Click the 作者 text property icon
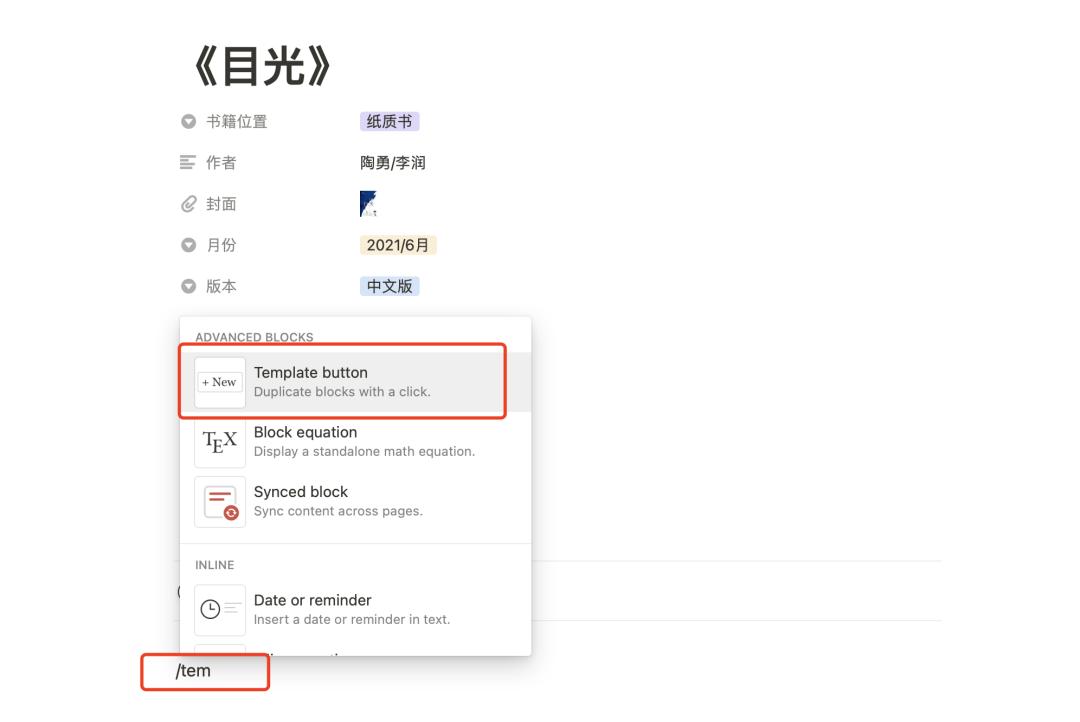This screenshot has width=1080, height=722. pos(188,162)
